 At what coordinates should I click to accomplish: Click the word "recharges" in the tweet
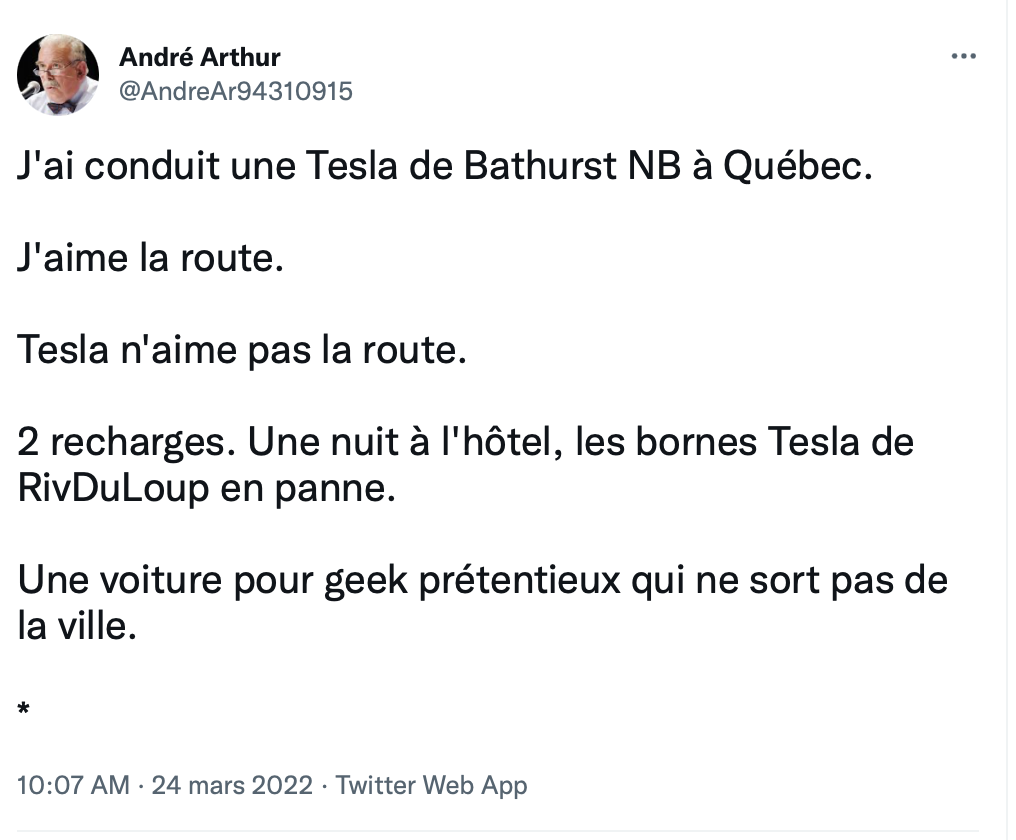pyautogui.click(x=138, y=443)
